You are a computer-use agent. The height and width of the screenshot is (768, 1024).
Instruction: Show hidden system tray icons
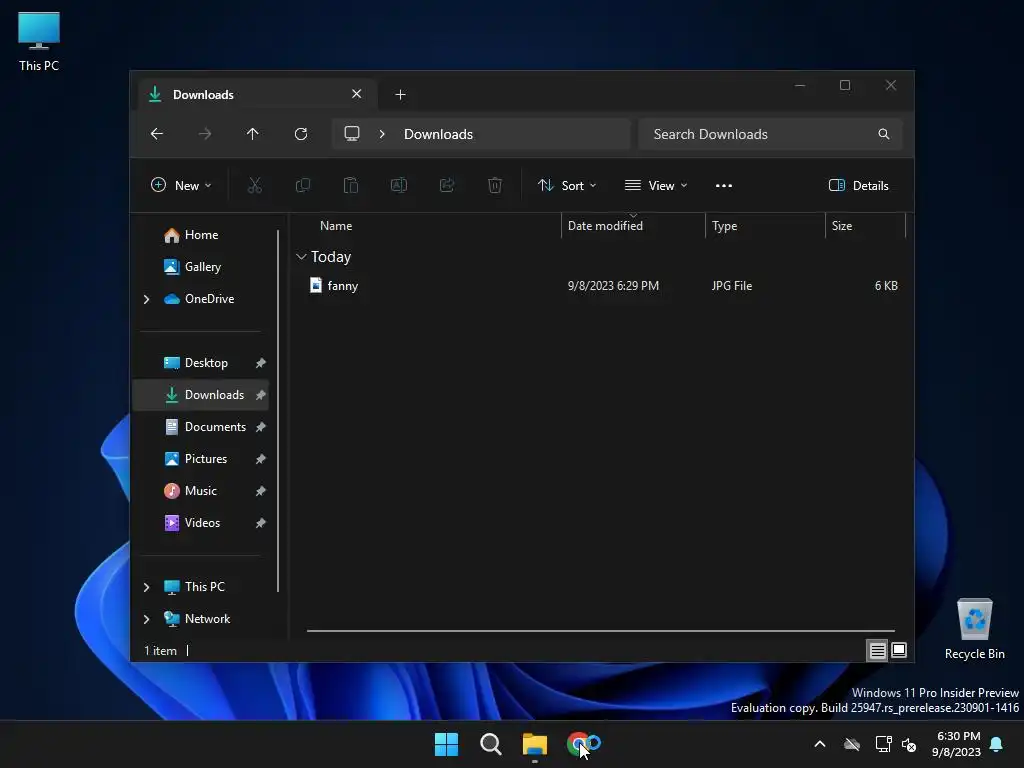pyautogui.click(x=820, y=744)
